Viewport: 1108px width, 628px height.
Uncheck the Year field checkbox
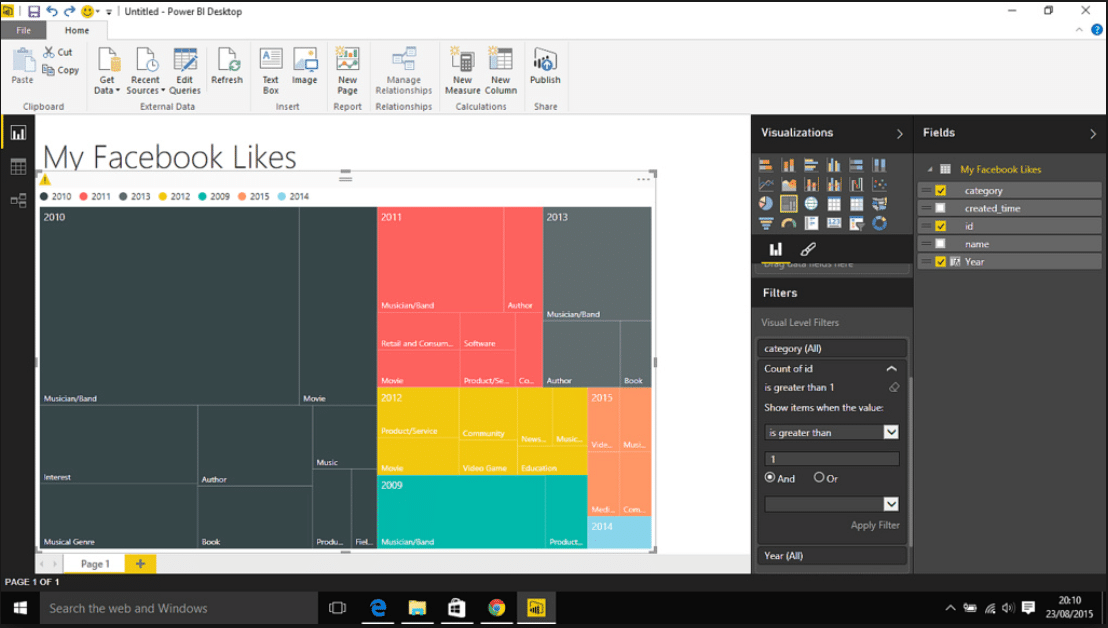[x=941, y=261]
